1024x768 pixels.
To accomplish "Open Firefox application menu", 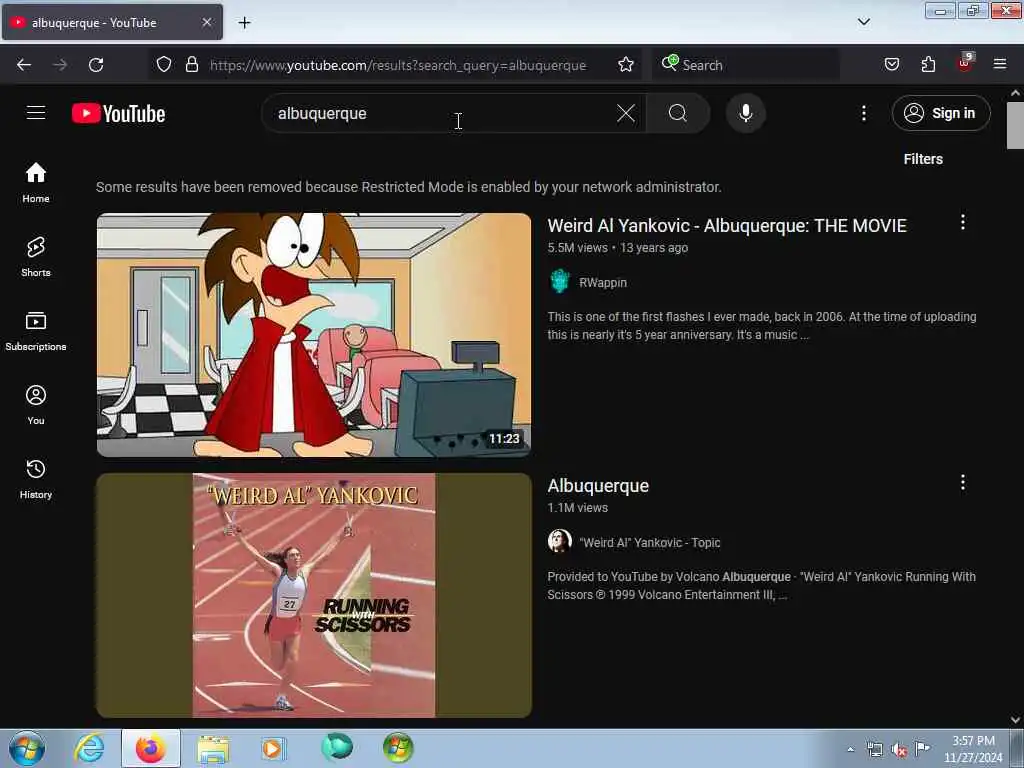I will (1000, 64).
